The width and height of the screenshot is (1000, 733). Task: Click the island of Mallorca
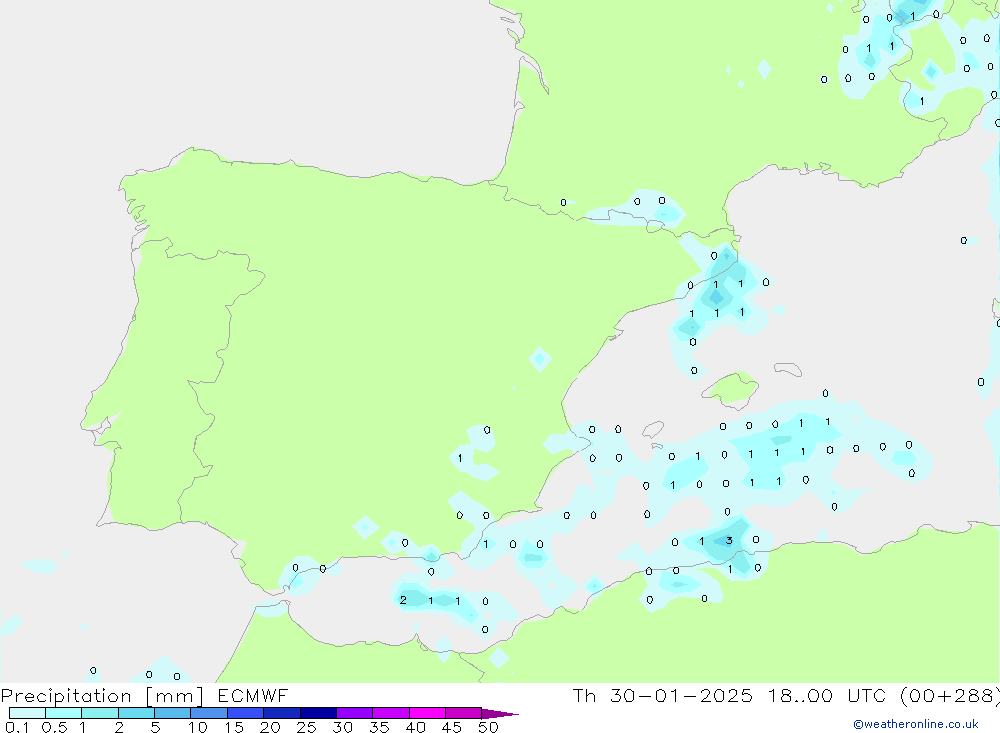coord(730,388)
